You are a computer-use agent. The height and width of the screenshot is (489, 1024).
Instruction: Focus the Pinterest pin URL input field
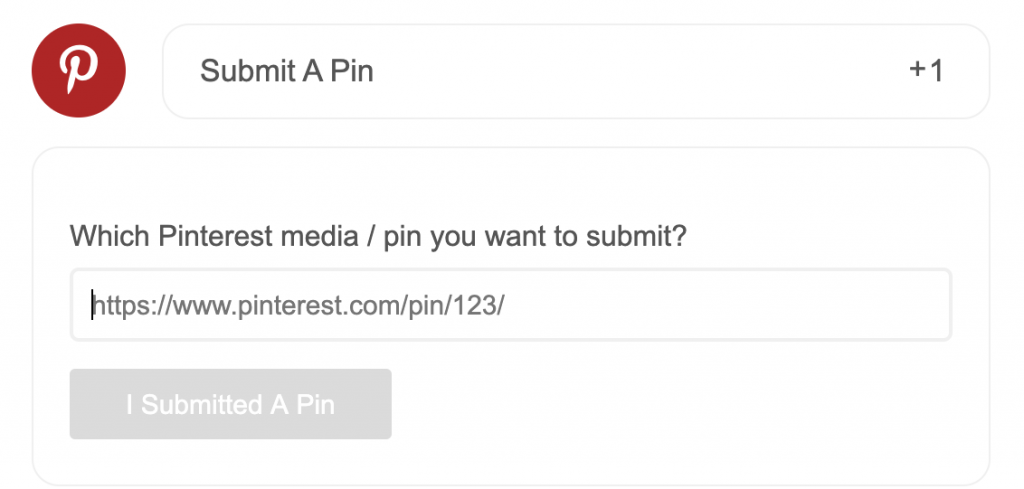[x=511, y=304]
